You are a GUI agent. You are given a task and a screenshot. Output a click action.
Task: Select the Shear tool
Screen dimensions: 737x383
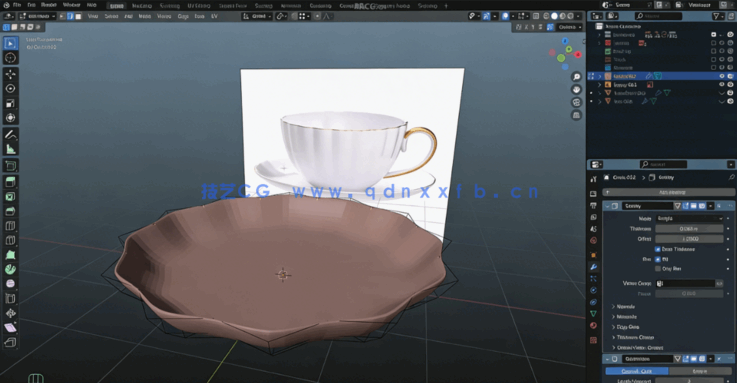coord(10,328)
